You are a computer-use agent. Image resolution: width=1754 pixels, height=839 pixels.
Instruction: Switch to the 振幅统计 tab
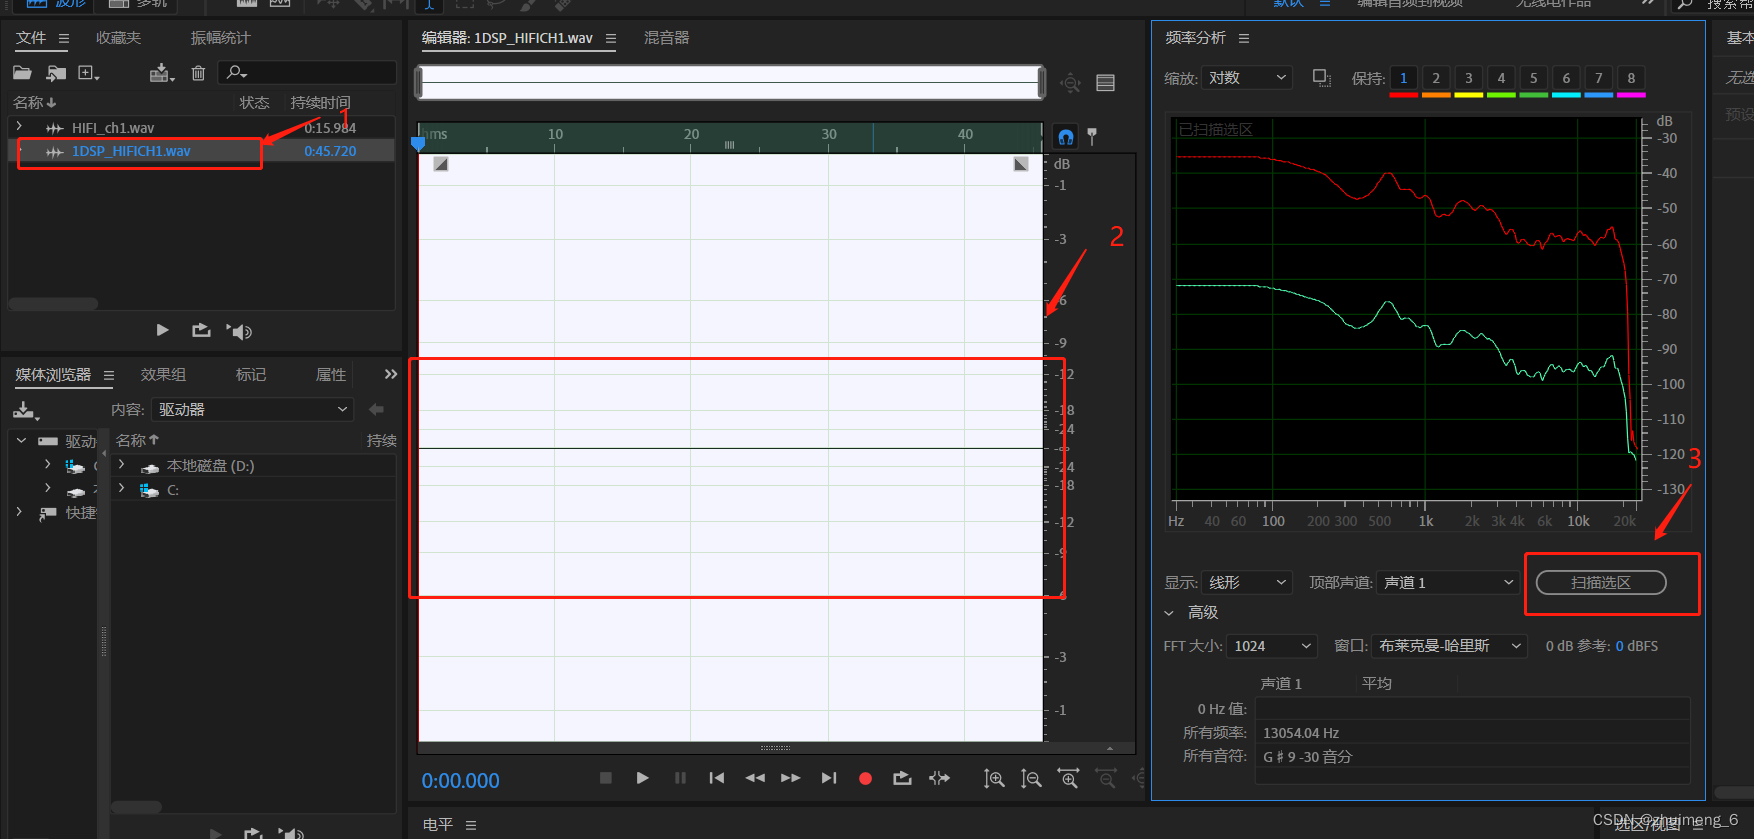click(x=220, y=38)
